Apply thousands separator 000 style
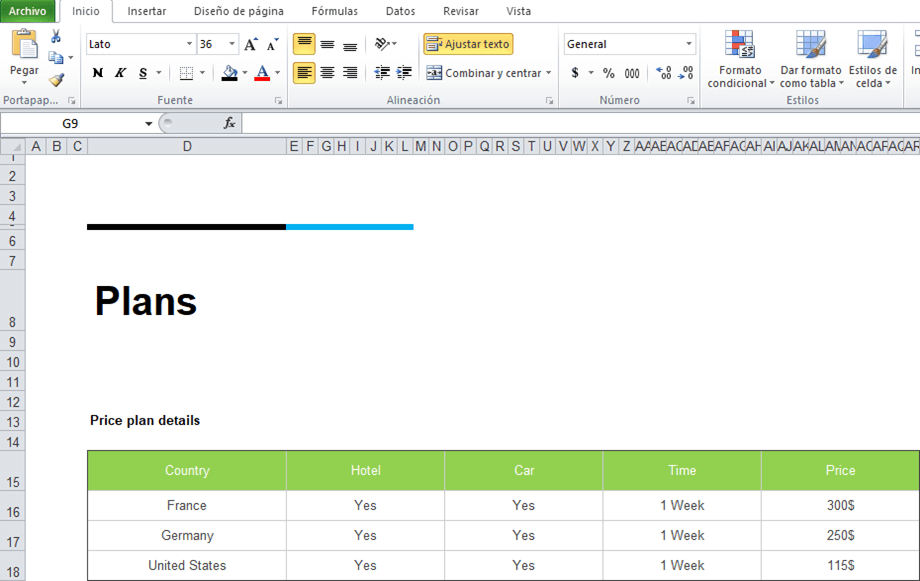The image size is (920, 581). pyautogui.click(x=632, y=73)
